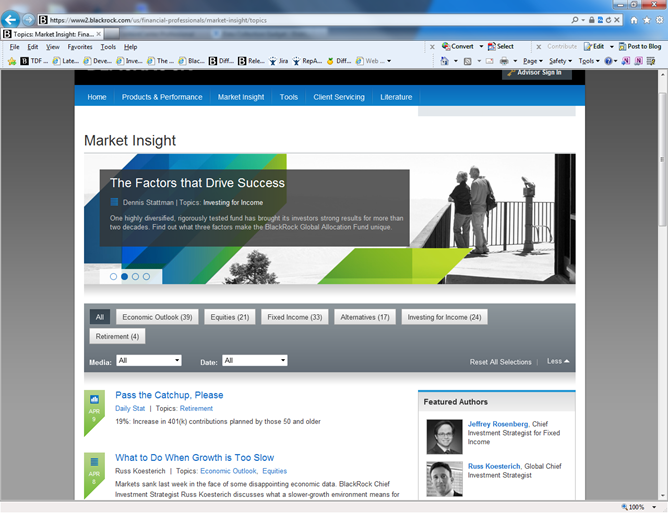This screenshot has width=668, height=513.
Task: Select the first carousel slide dot
Action: coord(113,277)
